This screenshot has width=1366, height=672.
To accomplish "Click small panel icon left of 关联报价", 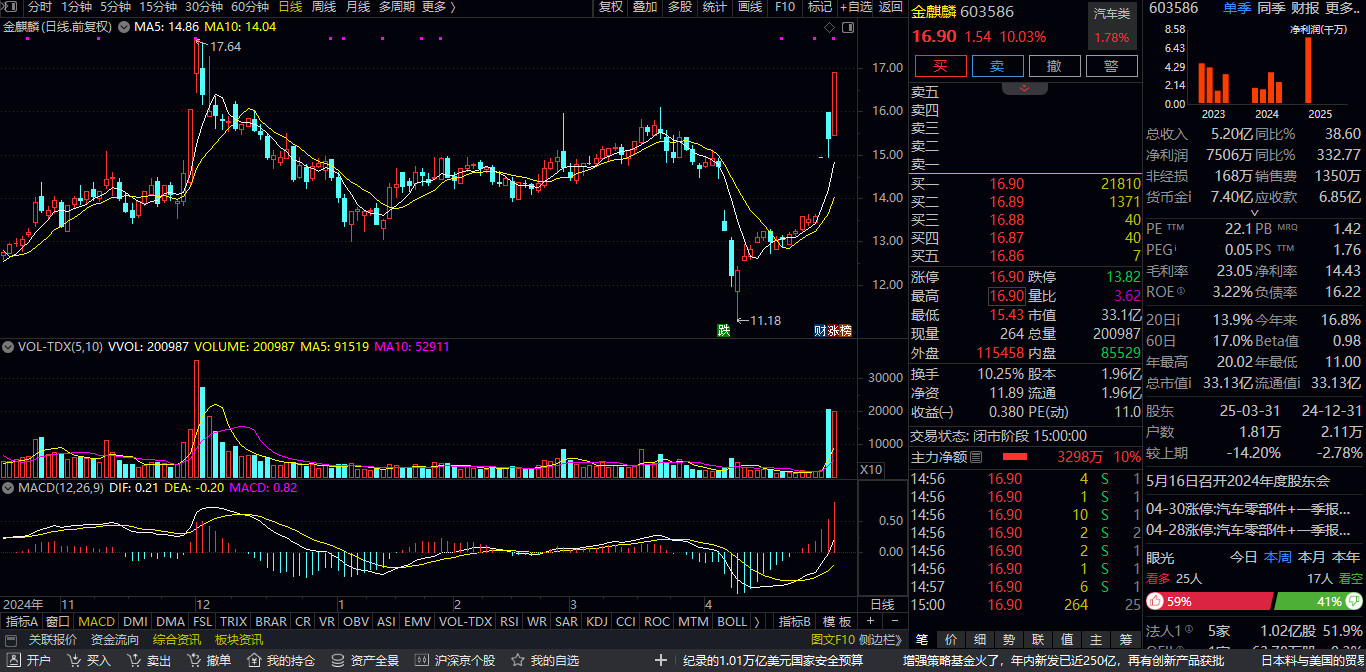I will [9, 640].
